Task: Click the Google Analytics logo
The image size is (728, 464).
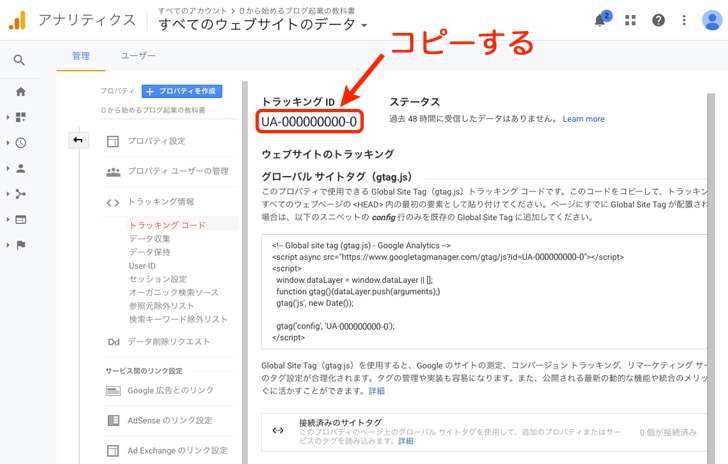Action: pos(17,20)
